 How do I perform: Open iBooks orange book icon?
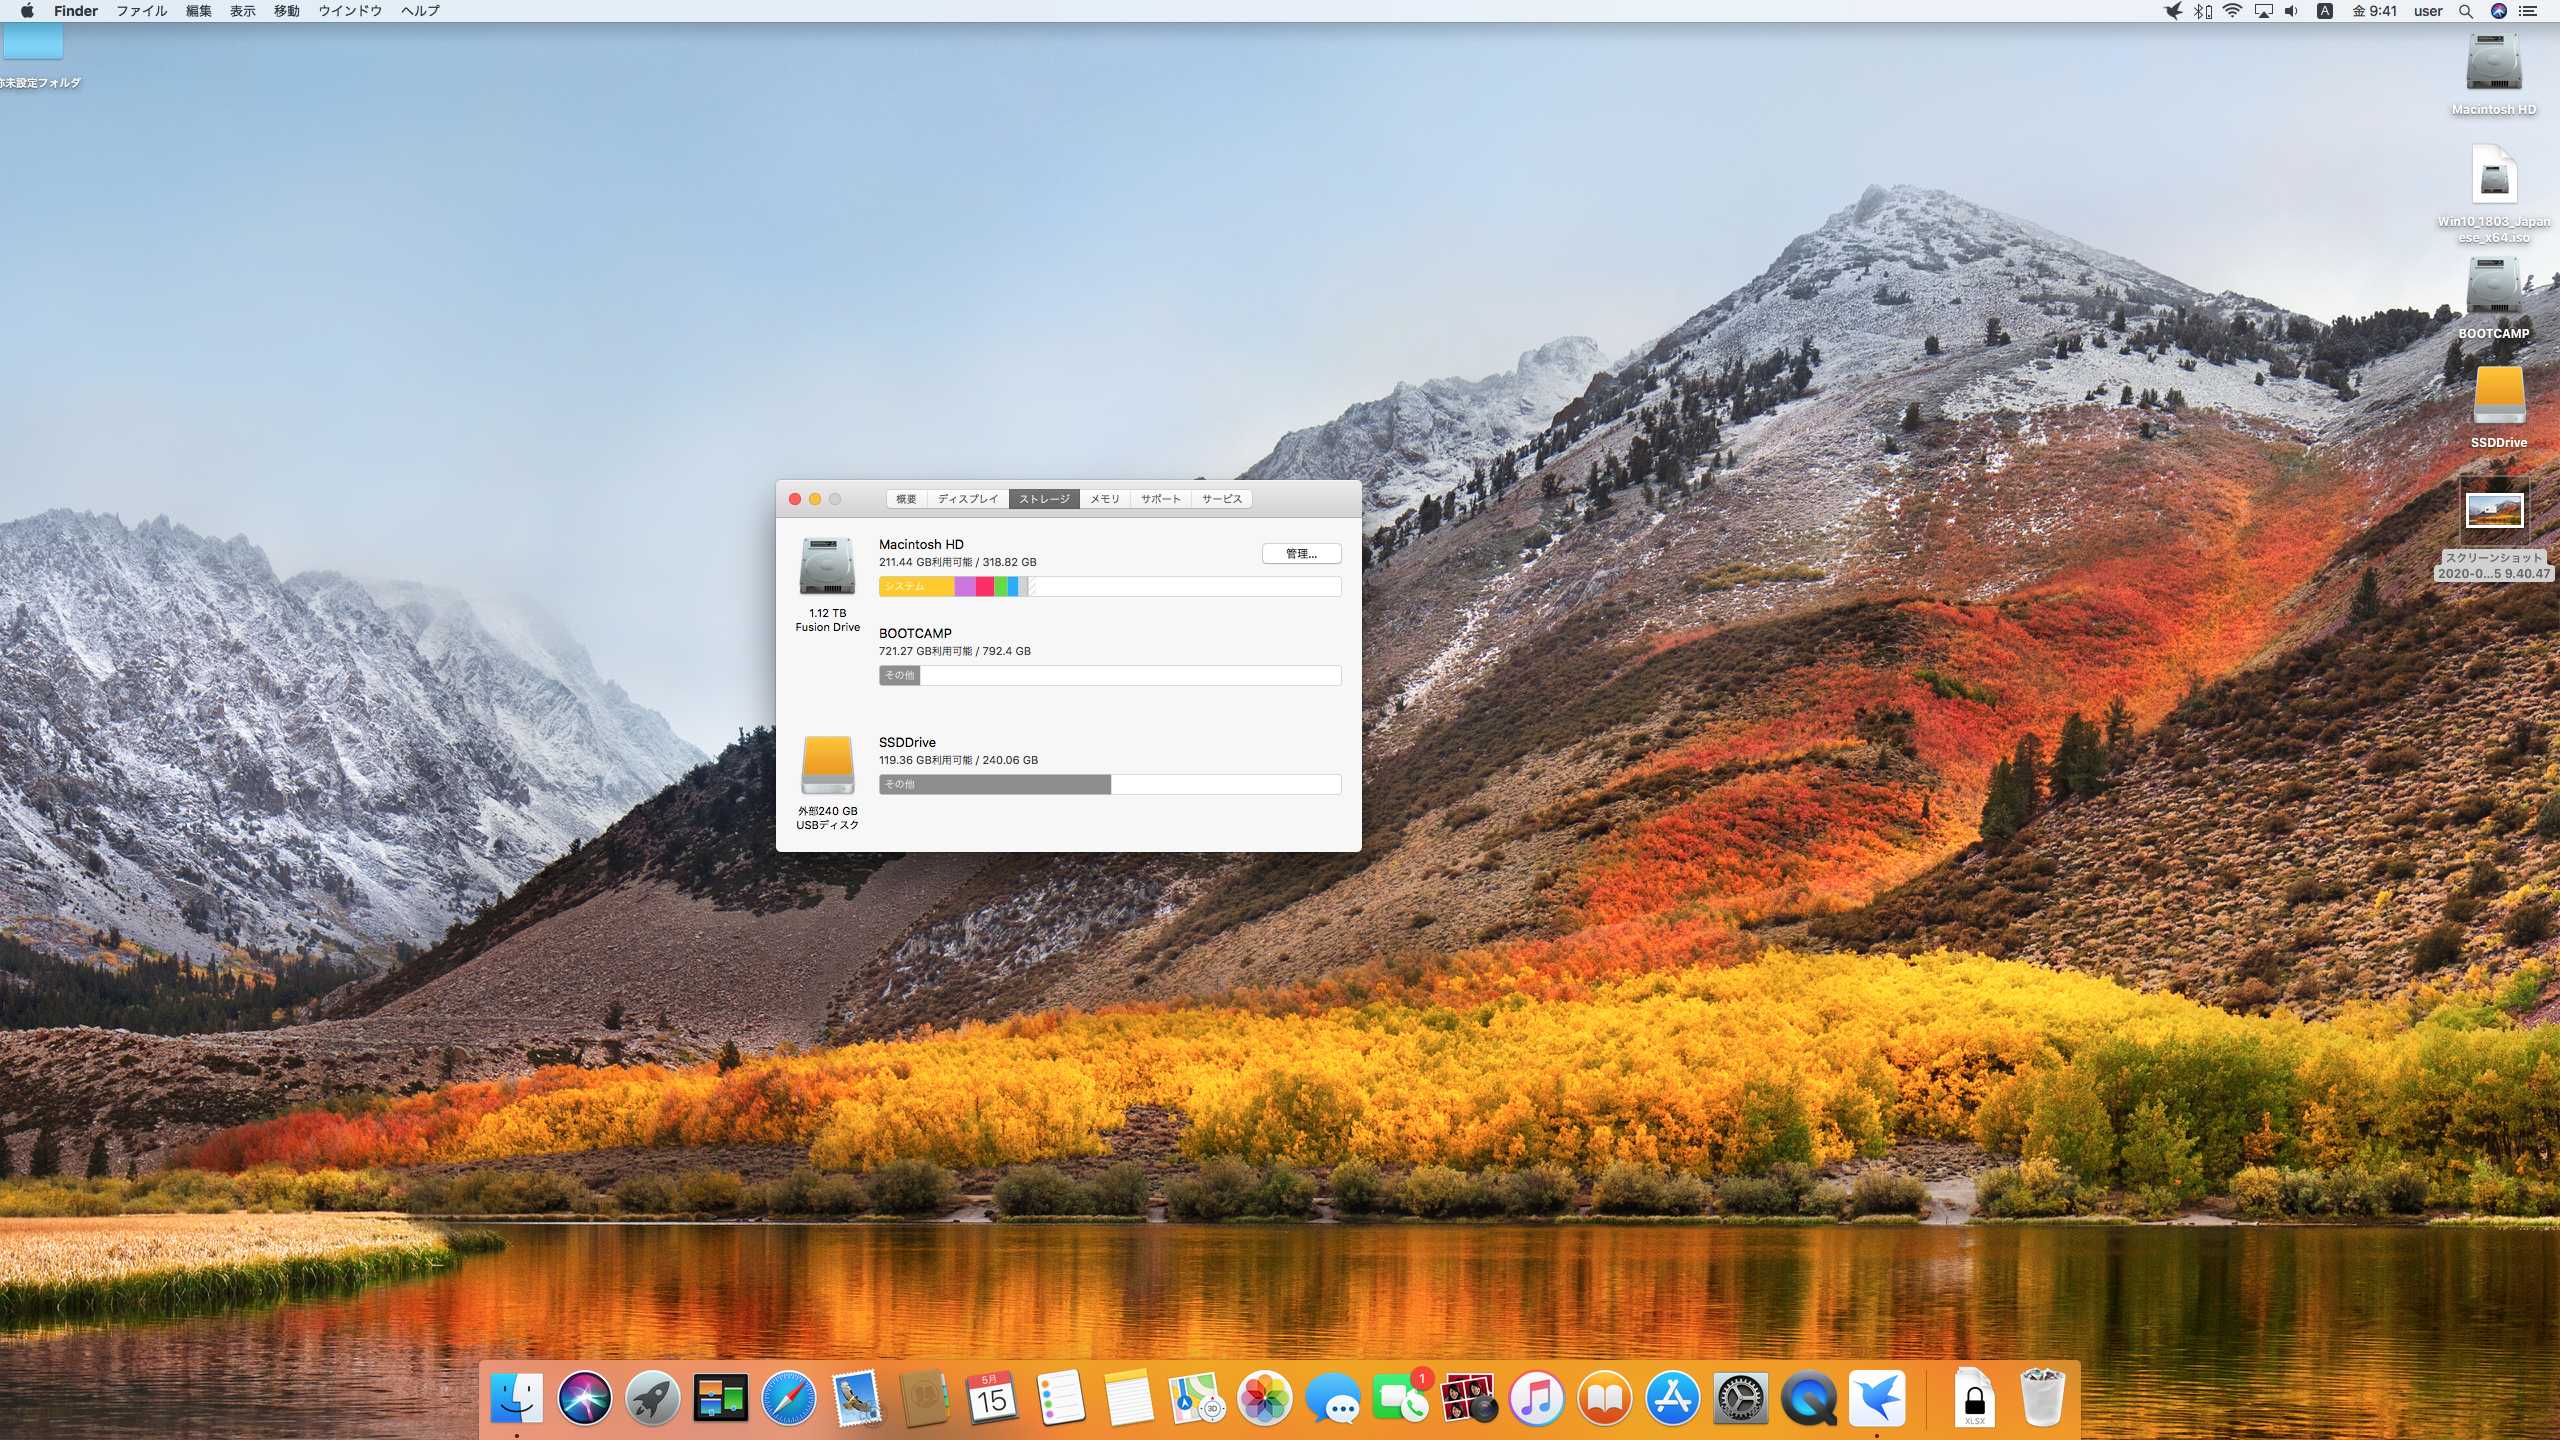pos(1605,1398)
